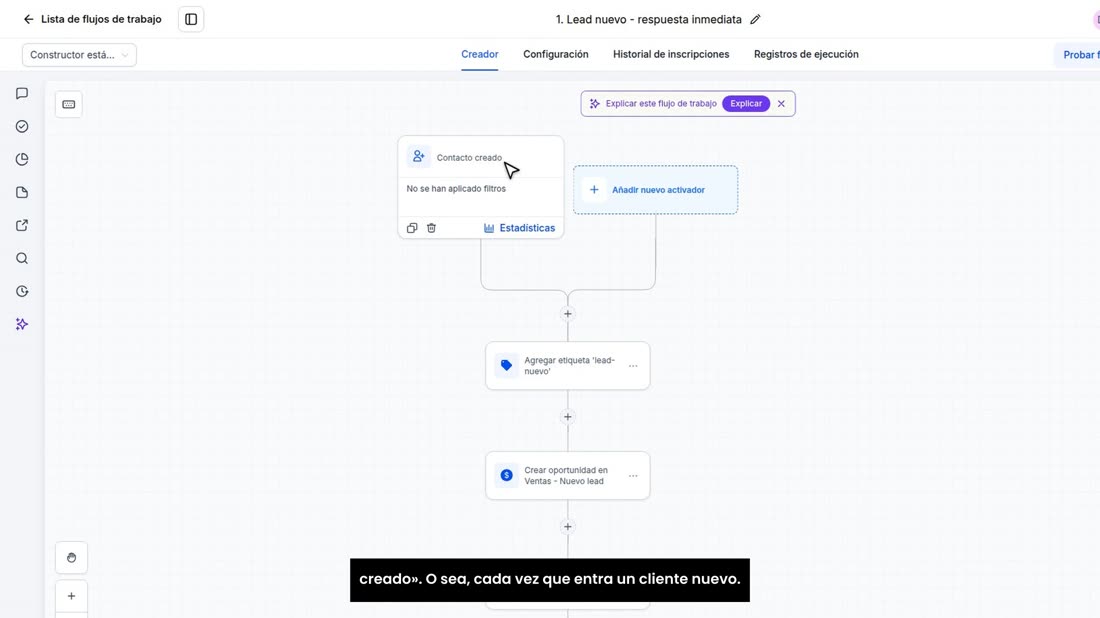
Task: Switch to the Creador tab
Action: point(480,54)
